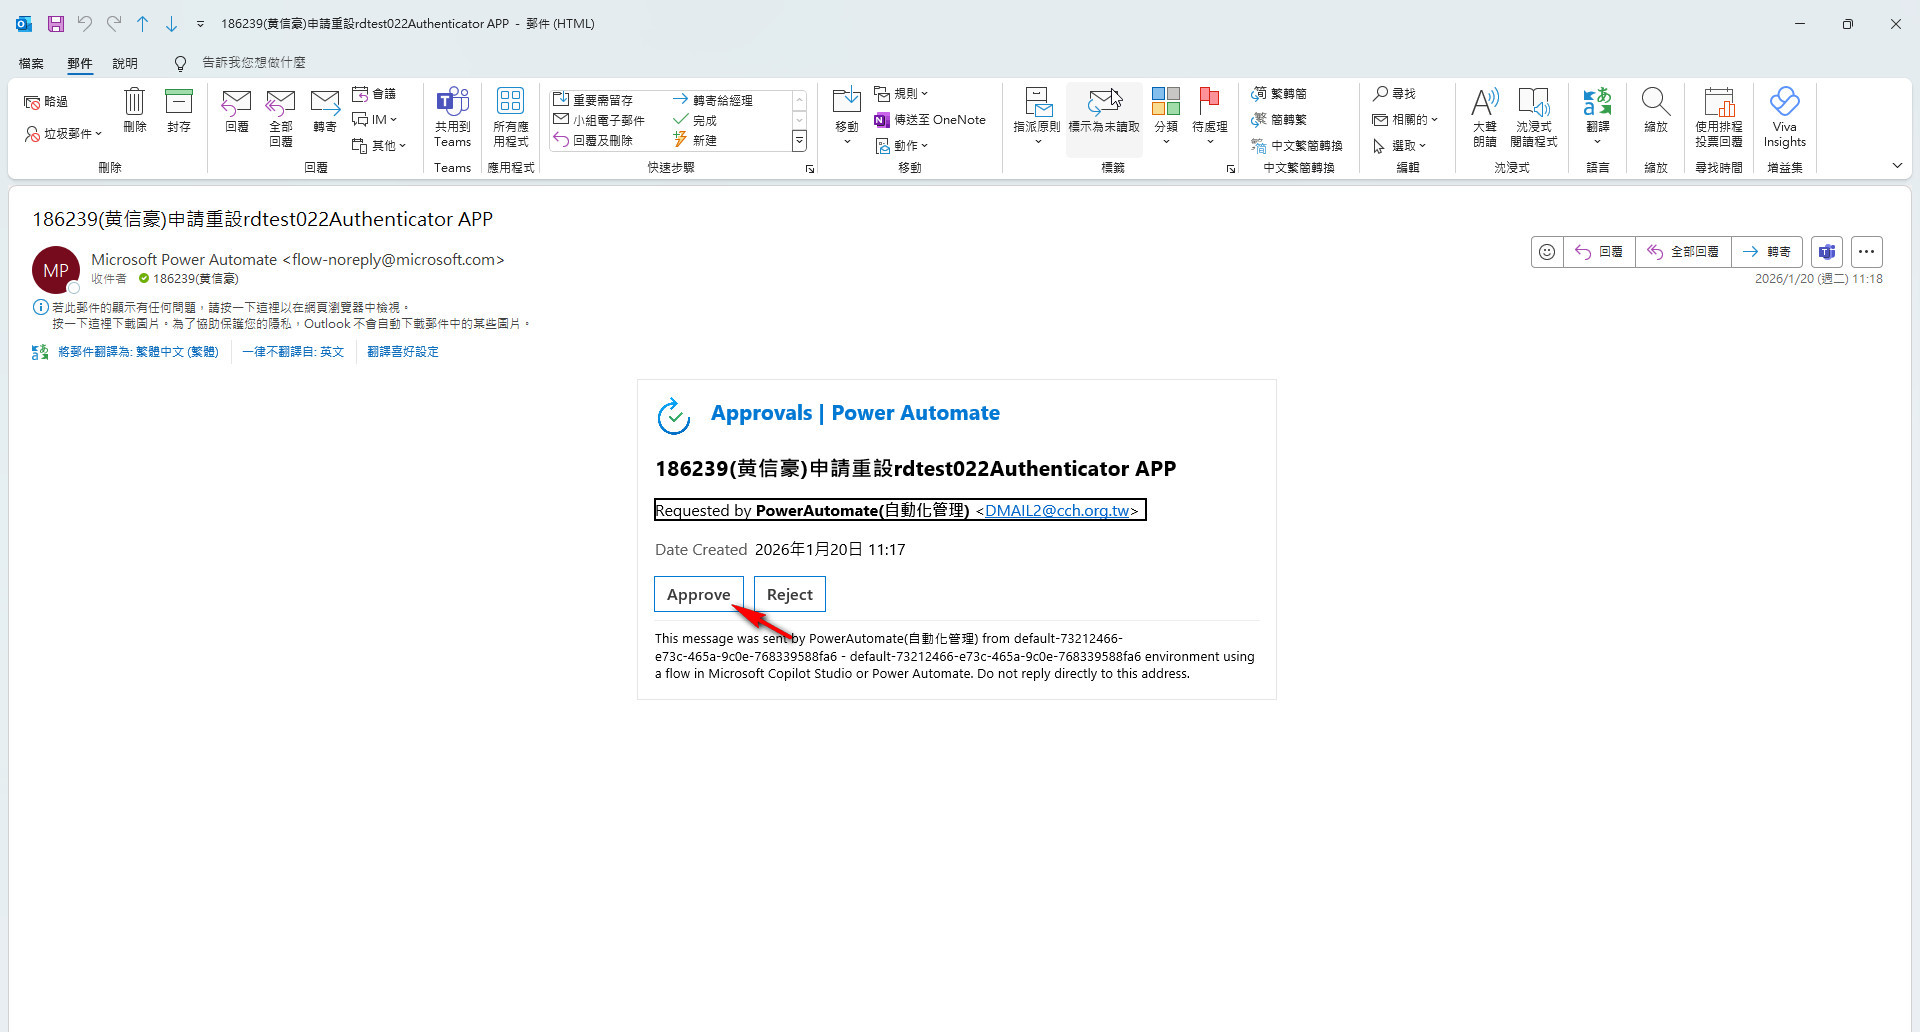Click the Tell Me search field
1920x1032 pixels.
[x=254, y=63]
